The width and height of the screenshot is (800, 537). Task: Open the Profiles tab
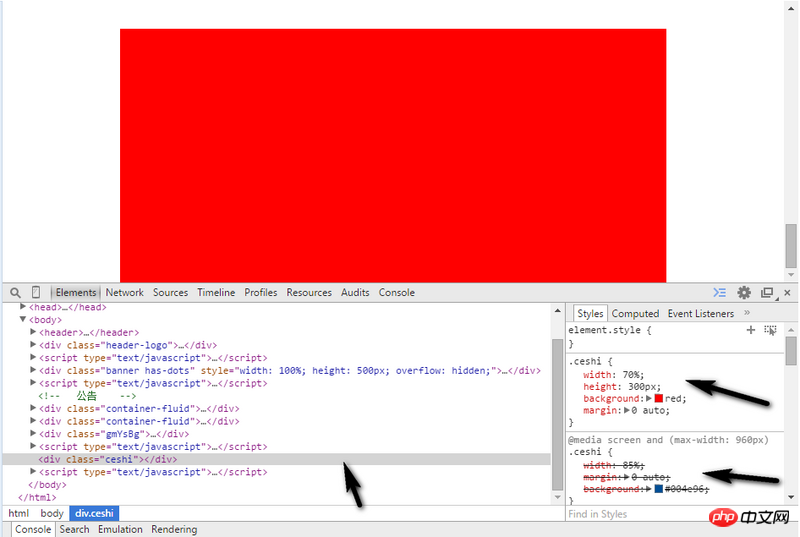pos(261,292)
